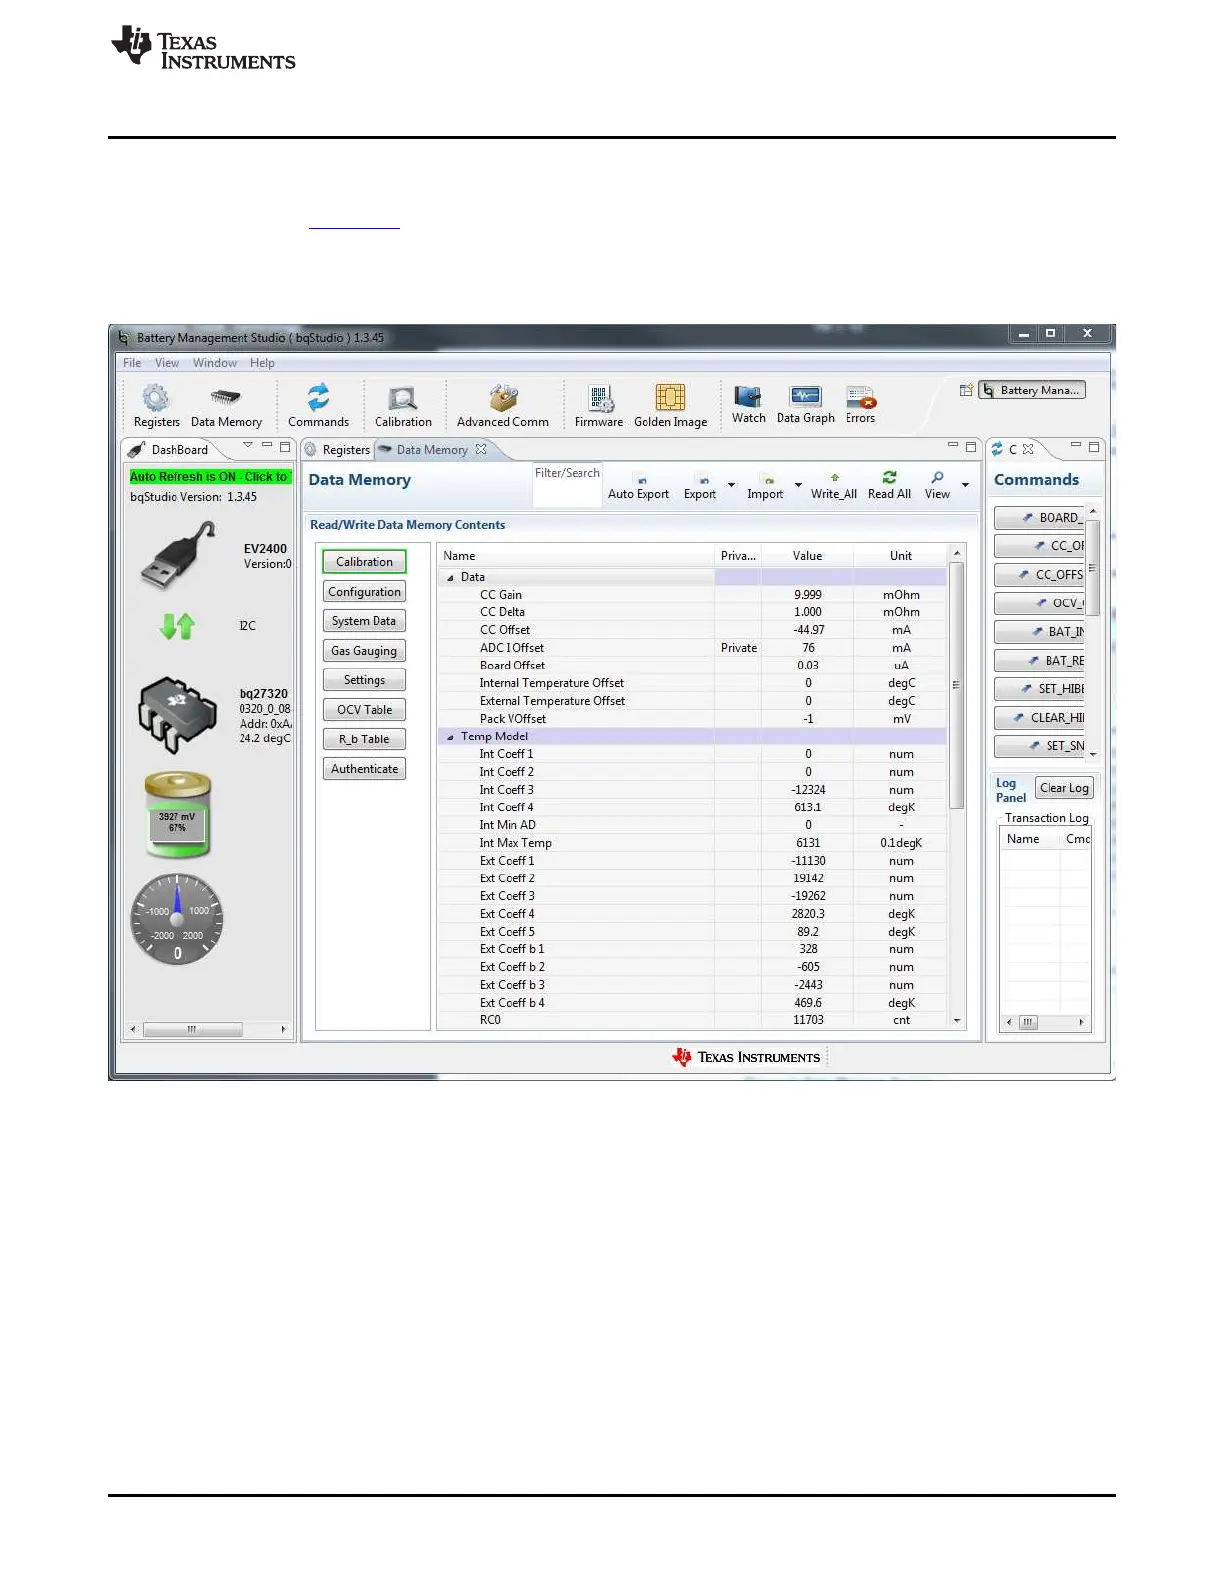The height and width of the screenshot is (1584, 1224).
Task: Click the battery gauge icon showing 3927 mV
Action: pyautogui.click(x=177, y=815)
